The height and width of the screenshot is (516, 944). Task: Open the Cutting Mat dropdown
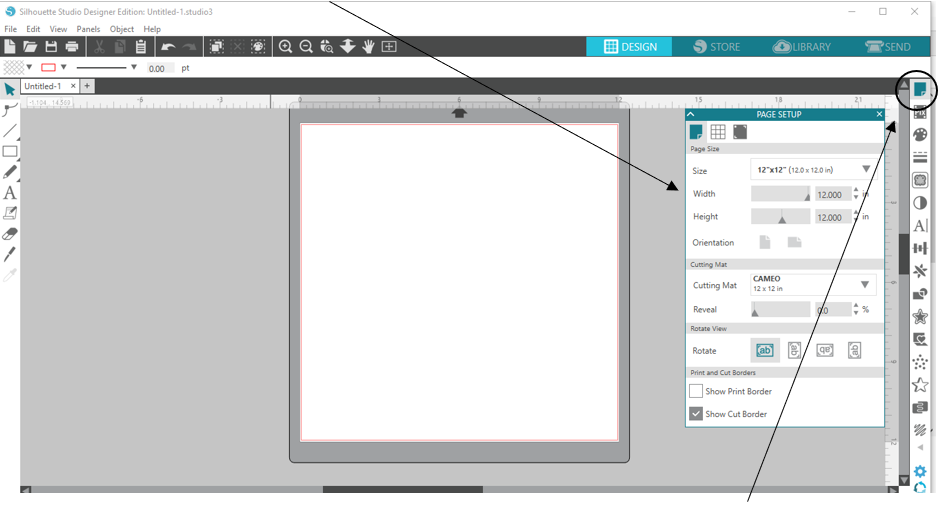813,284
